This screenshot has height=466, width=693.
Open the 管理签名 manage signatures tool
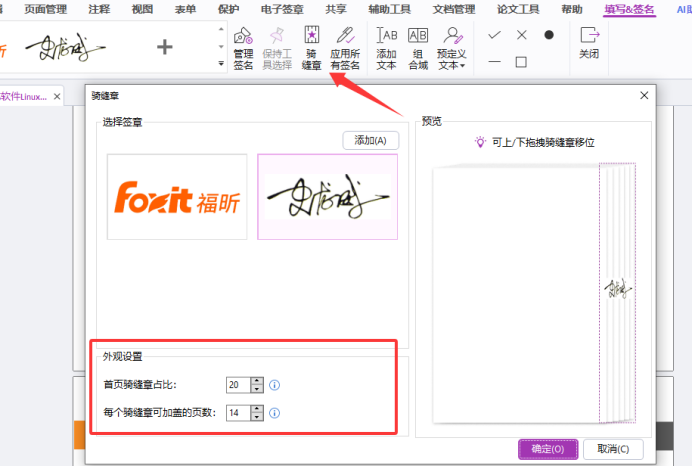243,48
